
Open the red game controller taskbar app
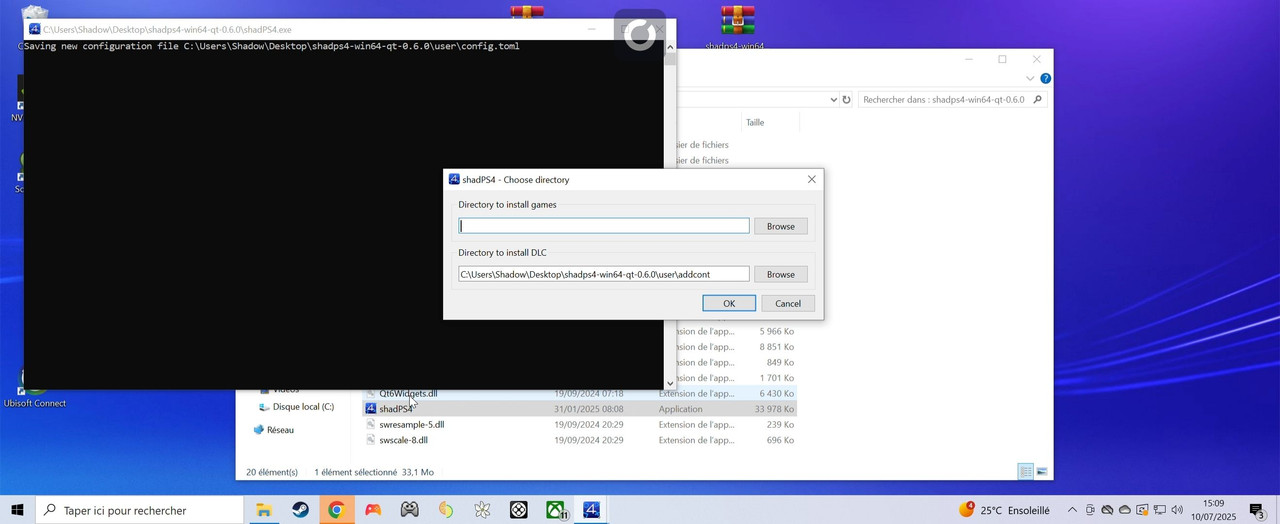373,510
